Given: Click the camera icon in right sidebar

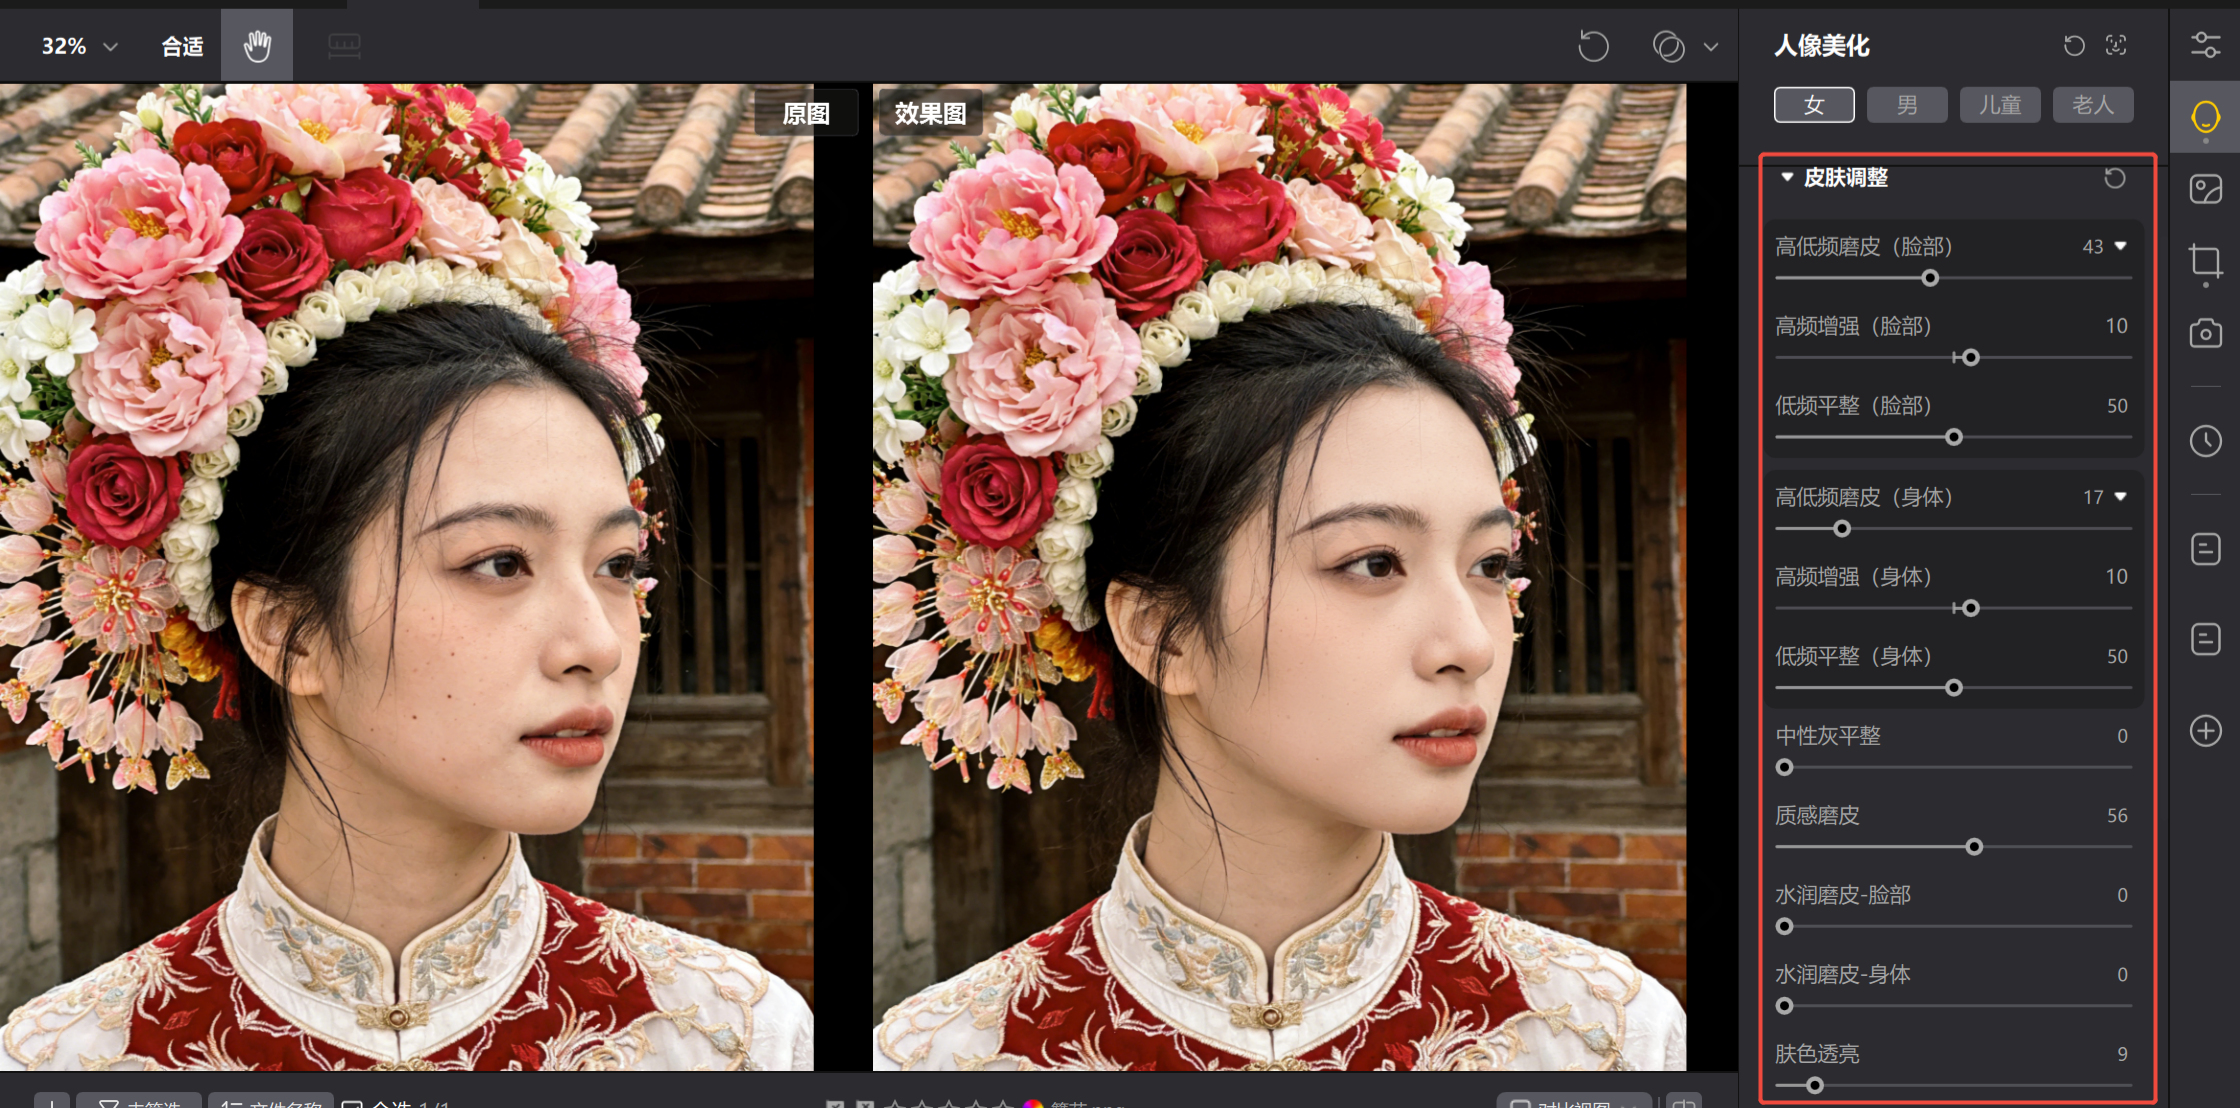Looking at the screenshot, I should pyautogui.click(x=2205, y=333).
